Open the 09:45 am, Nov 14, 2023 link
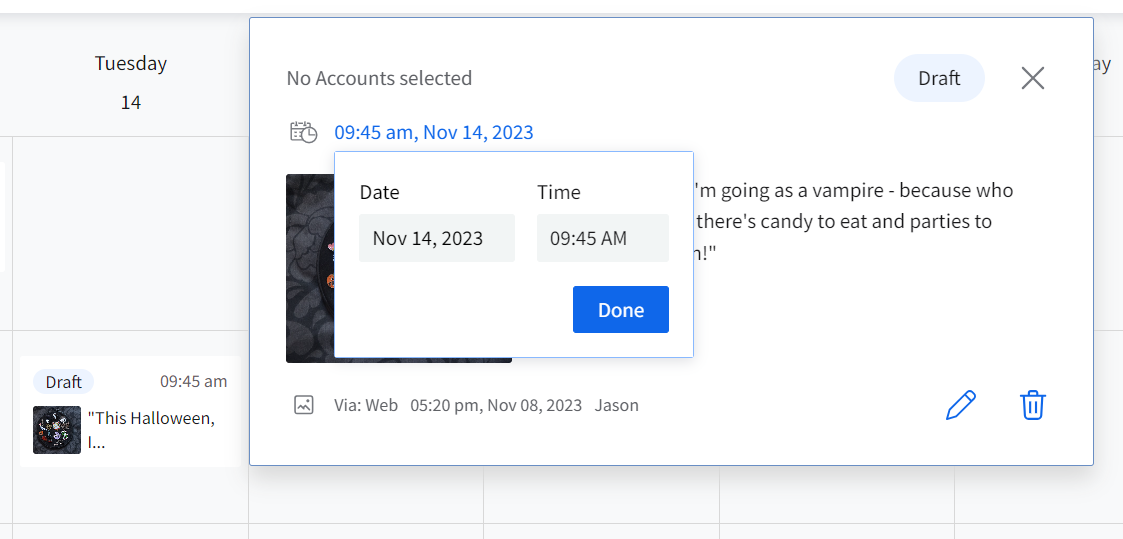 point(434,132)
